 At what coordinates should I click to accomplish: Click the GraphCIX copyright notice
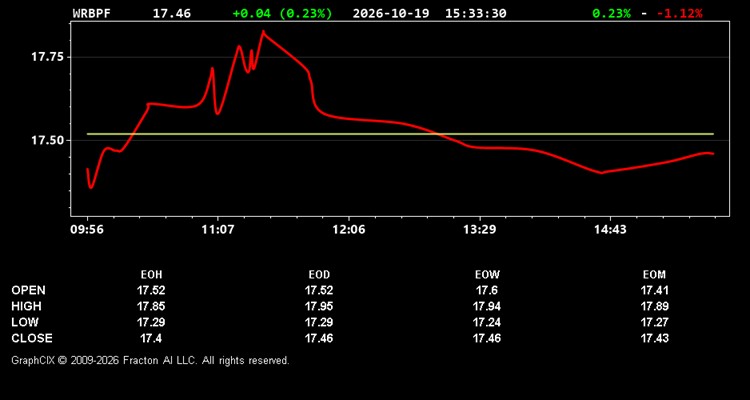(150, 360)
